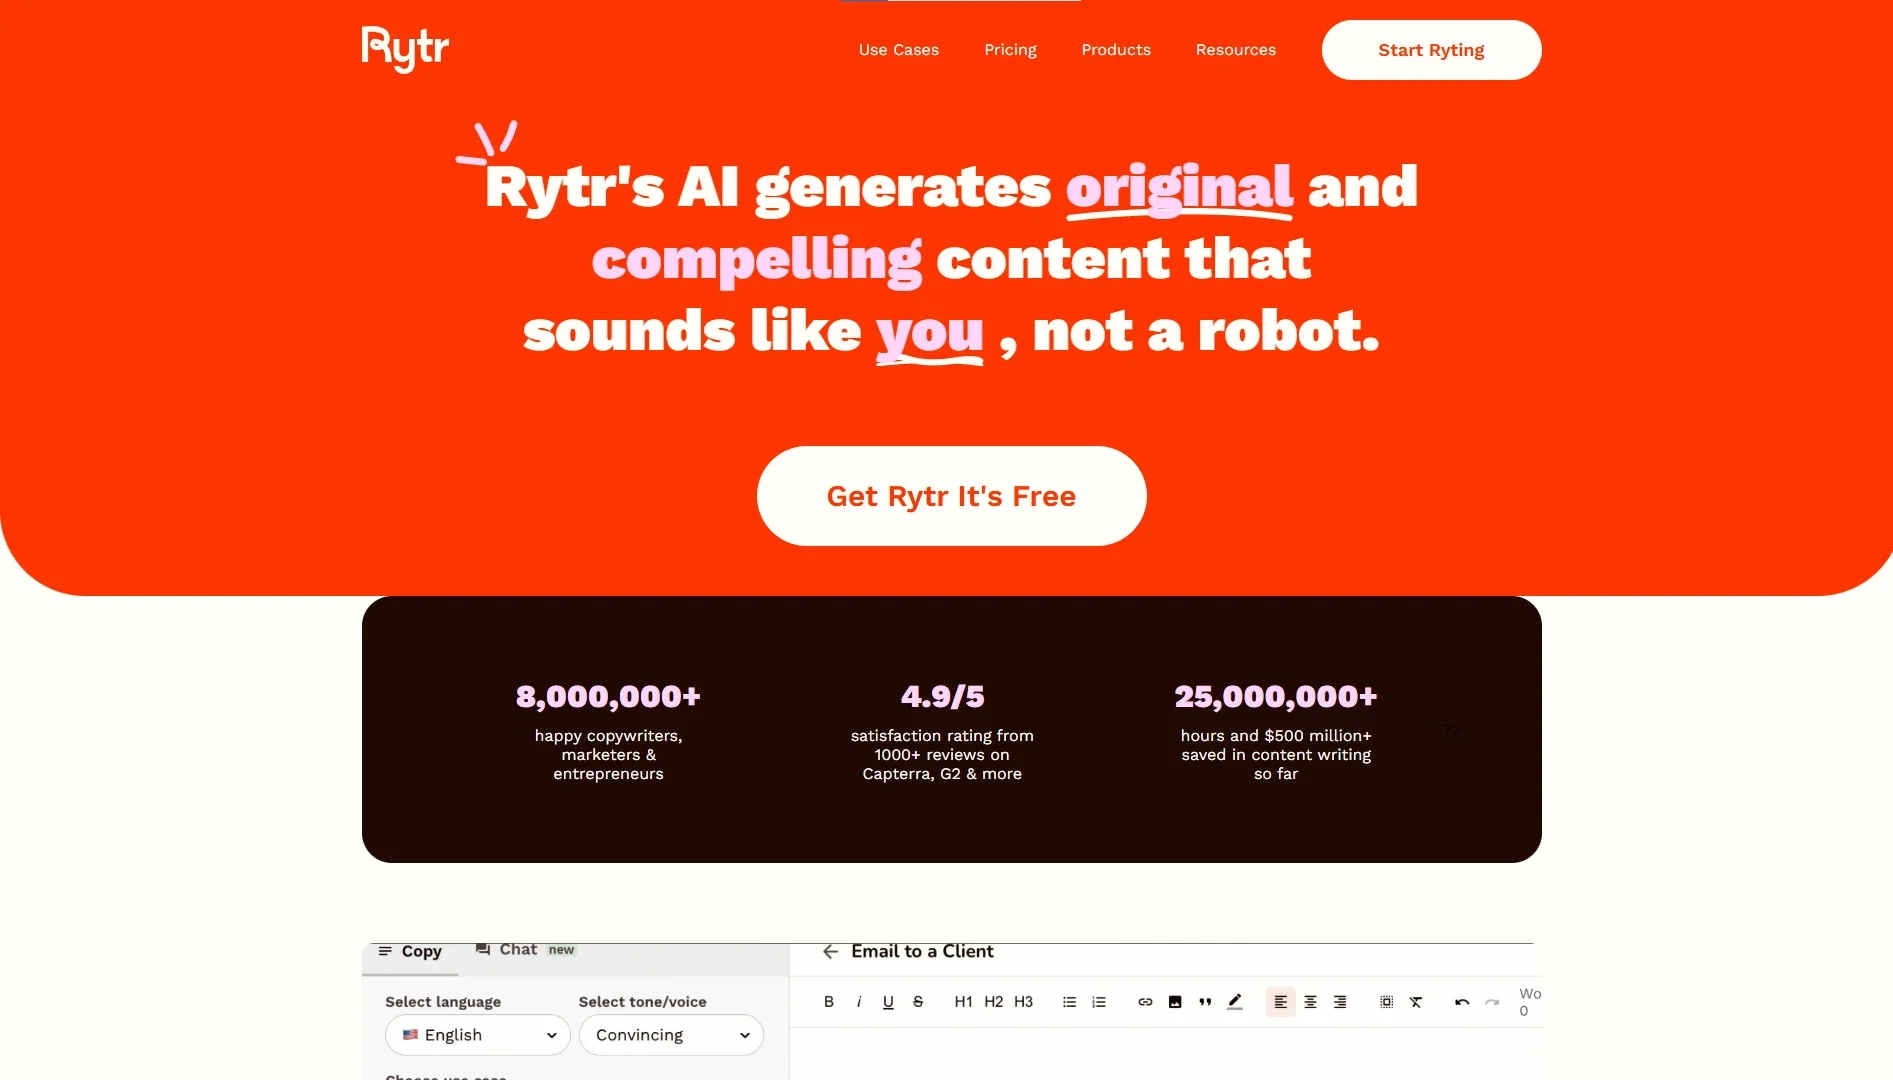
Task: Align text right
Action: click(x=1340, y=1002)
